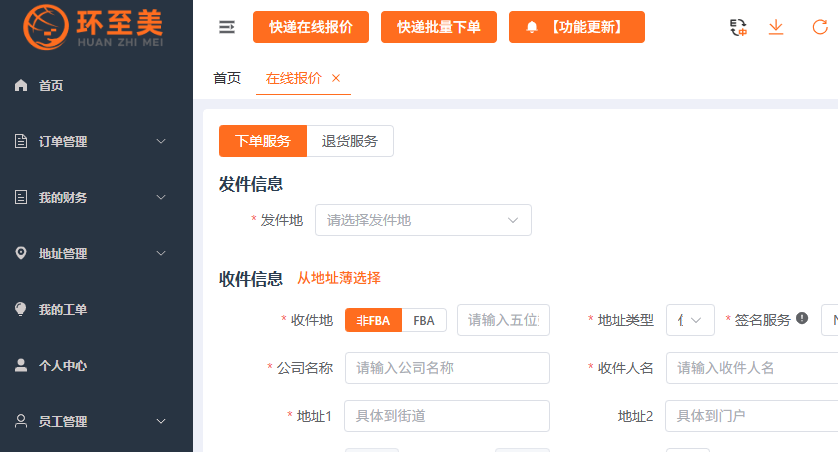Click the 首页 home icon in sidebar
This screenshot has height=452, width=838.
(x=21, y=86)
